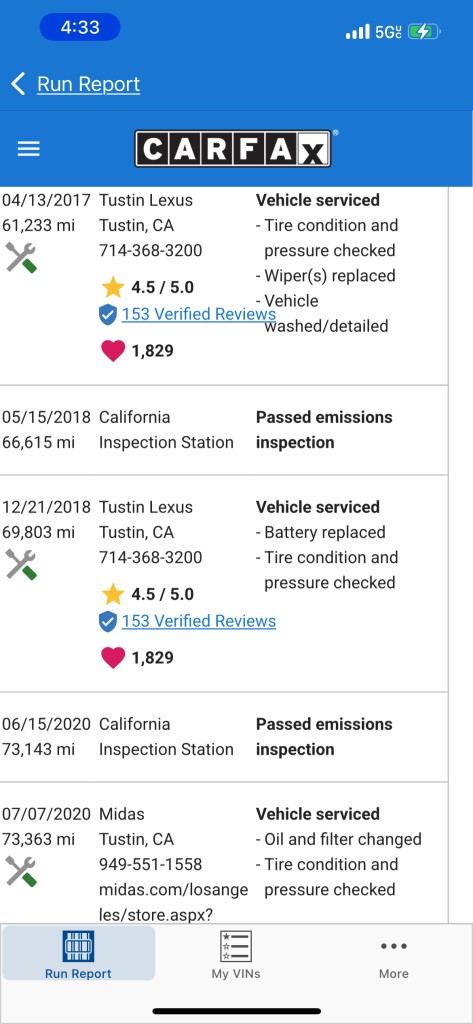473x1024 pixels.
Task: Tap the battery icon in the status bar
Action: pyautogui.click(x=424, y=31)
